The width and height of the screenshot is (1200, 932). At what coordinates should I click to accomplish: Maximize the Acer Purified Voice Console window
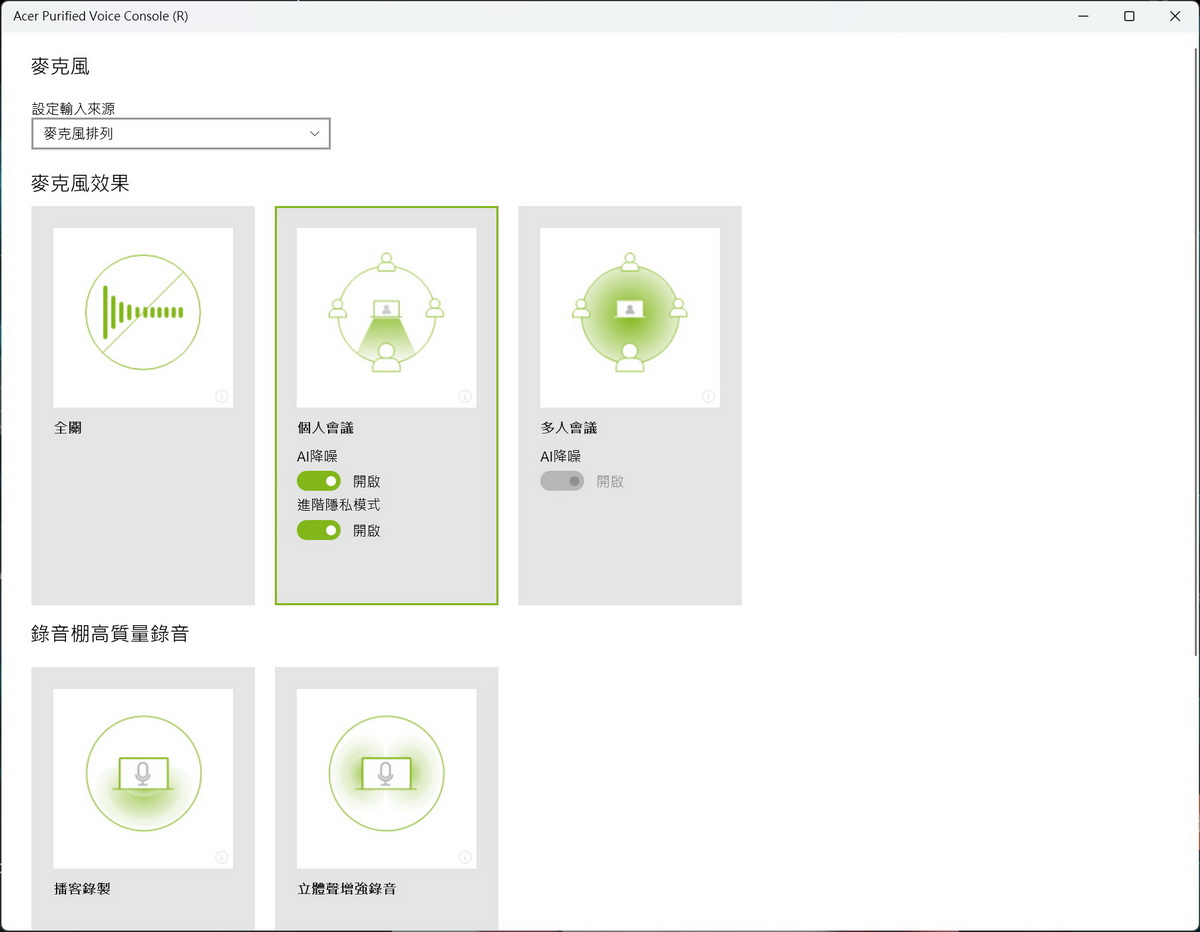[1129, 16]
